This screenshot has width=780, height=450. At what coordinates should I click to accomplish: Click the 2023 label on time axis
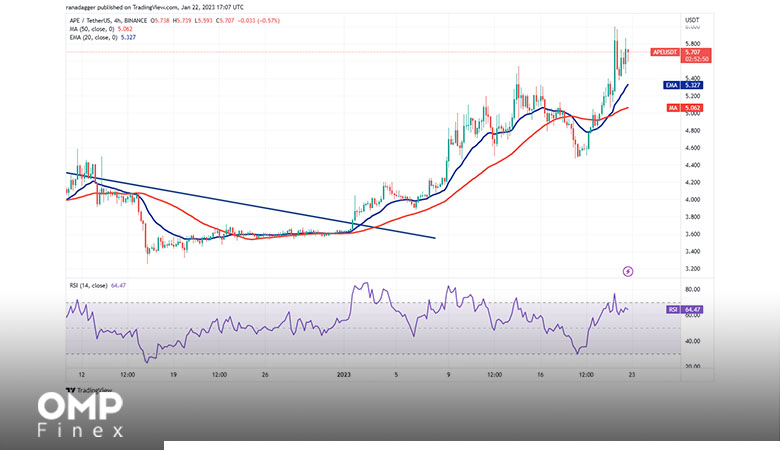tap(344, 375)
